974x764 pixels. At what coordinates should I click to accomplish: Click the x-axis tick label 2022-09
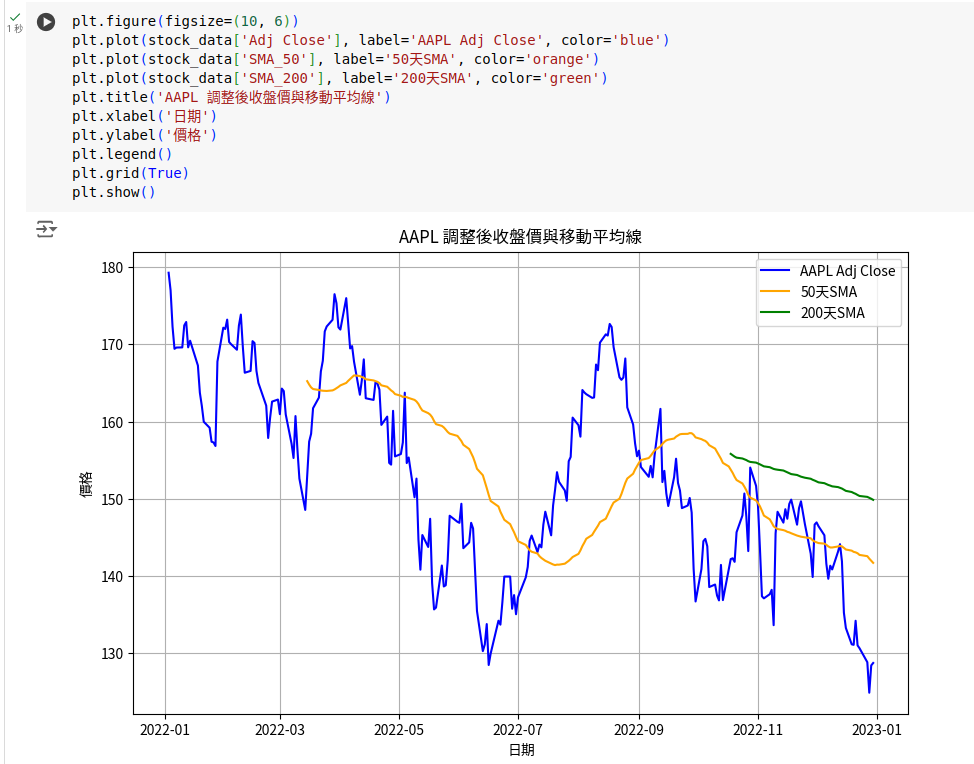point(639,730)
